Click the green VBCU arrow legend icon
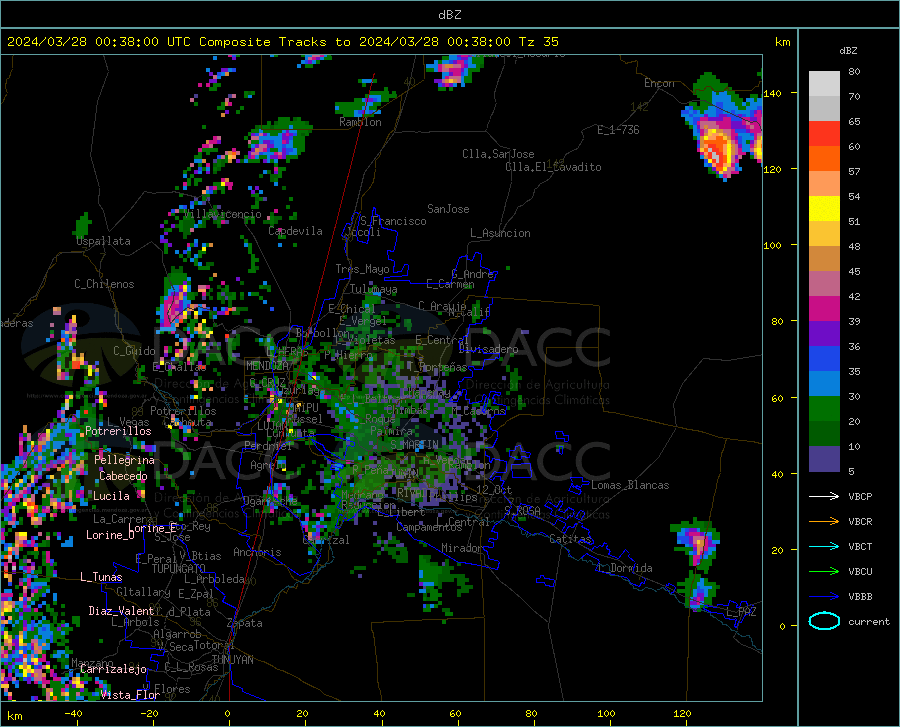900x727 pixels. (x=824, y=572)
